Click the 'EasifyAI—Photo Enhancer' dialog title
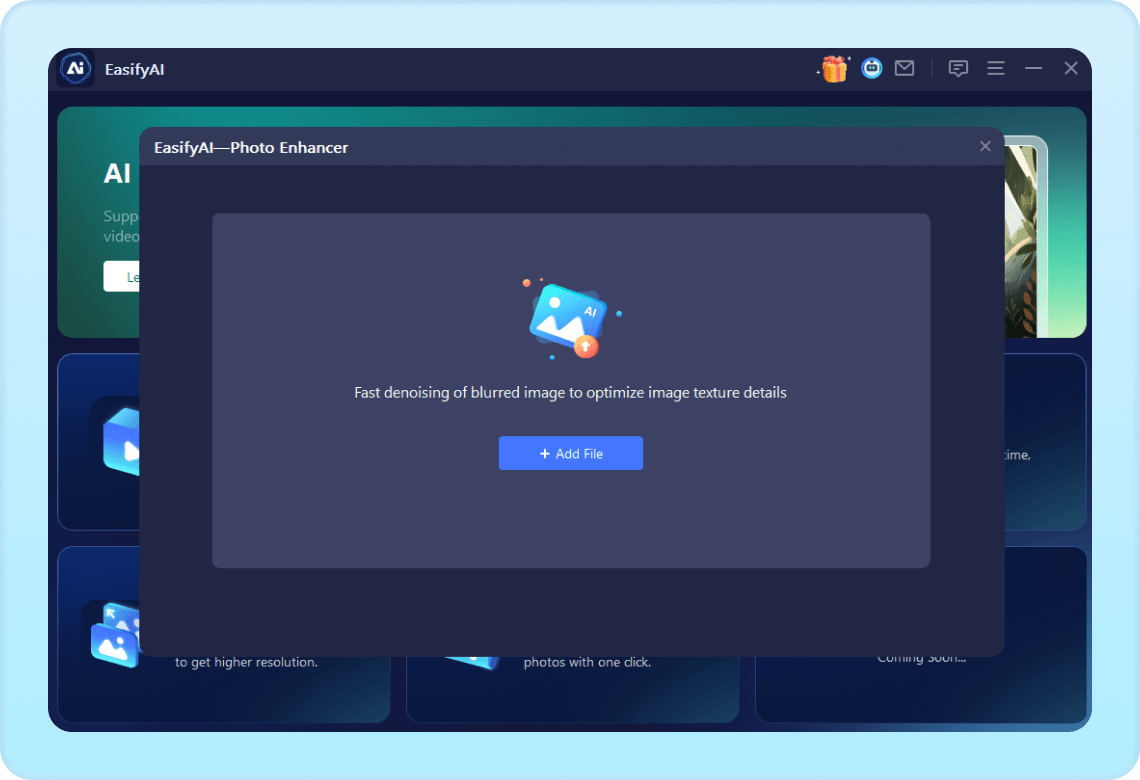This screenshot has height=780, width=1140. click(251, 148)
